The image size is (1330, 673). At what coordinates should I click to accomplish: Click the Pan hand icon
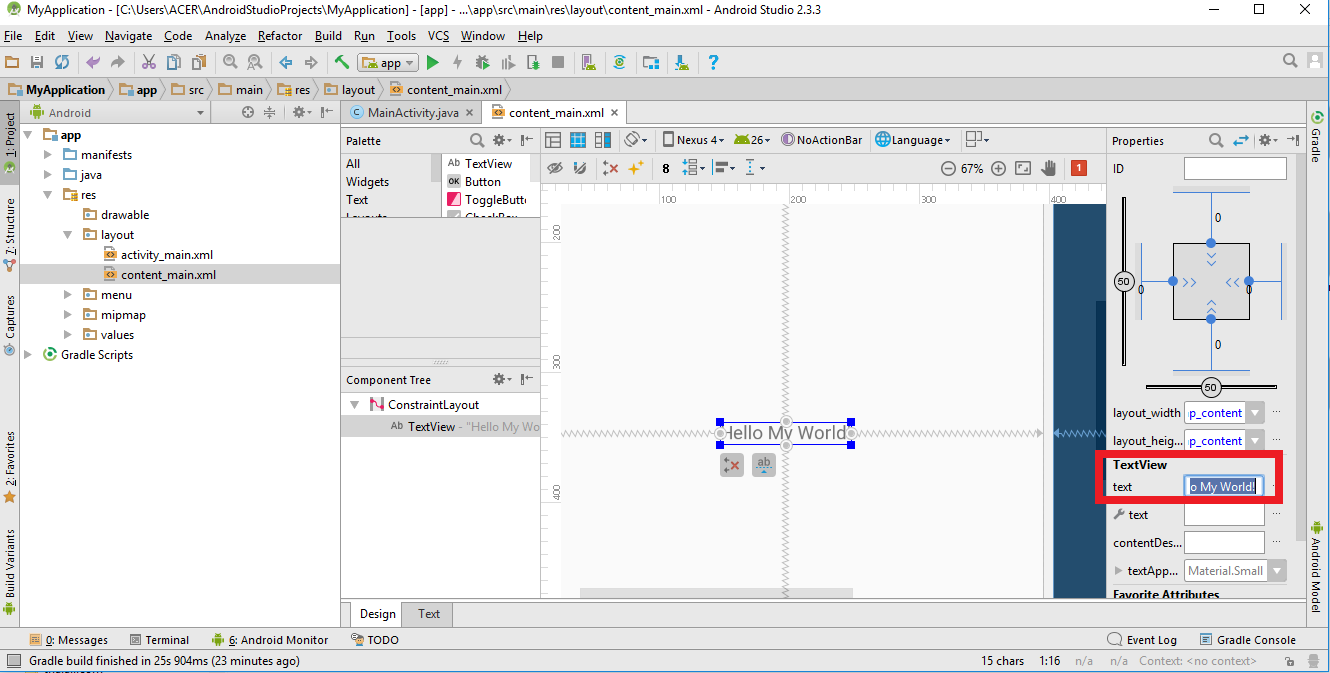(x=1049, y=168)
